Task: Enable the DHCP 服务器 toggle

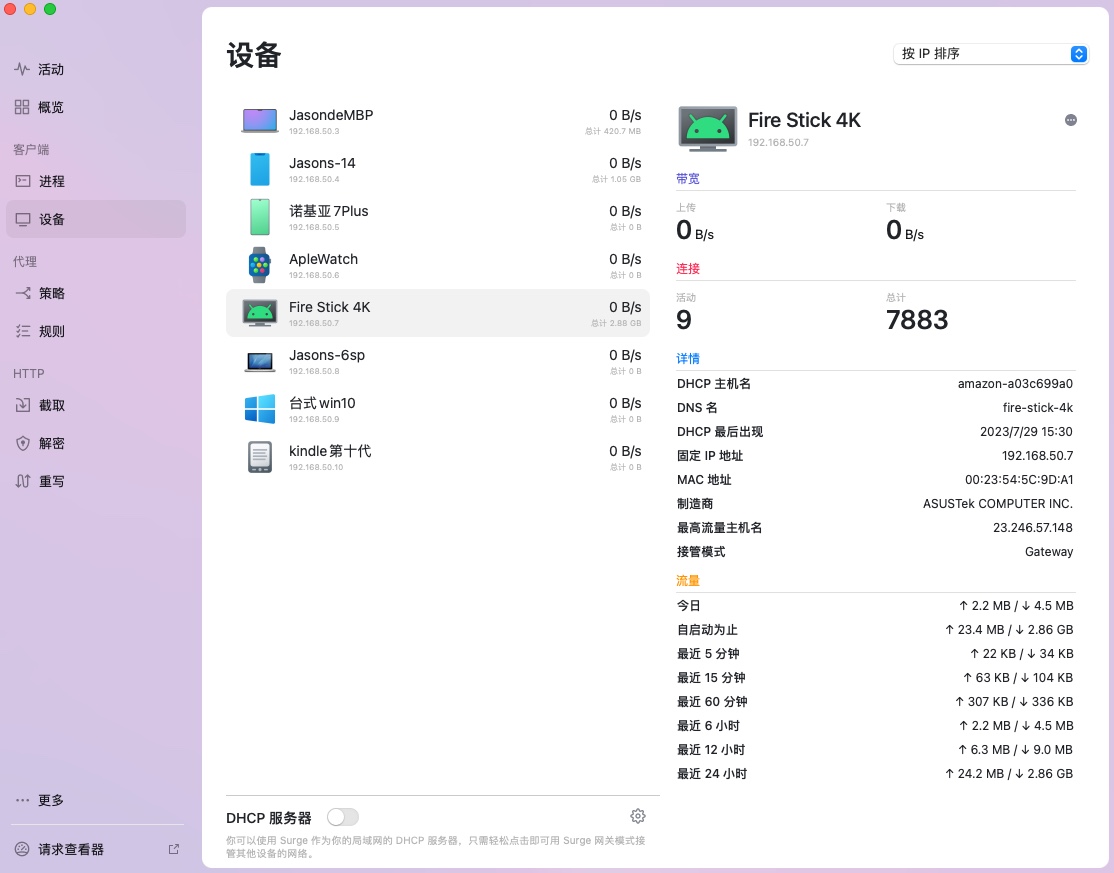Action: [343, 816]
